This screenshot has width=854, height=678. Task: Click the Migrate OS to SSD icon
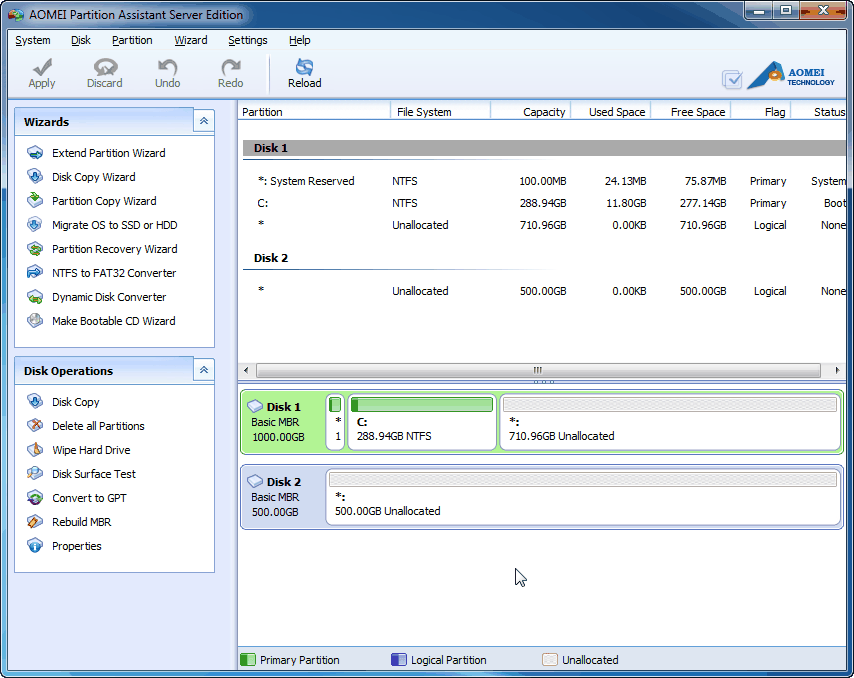(35, 224)
